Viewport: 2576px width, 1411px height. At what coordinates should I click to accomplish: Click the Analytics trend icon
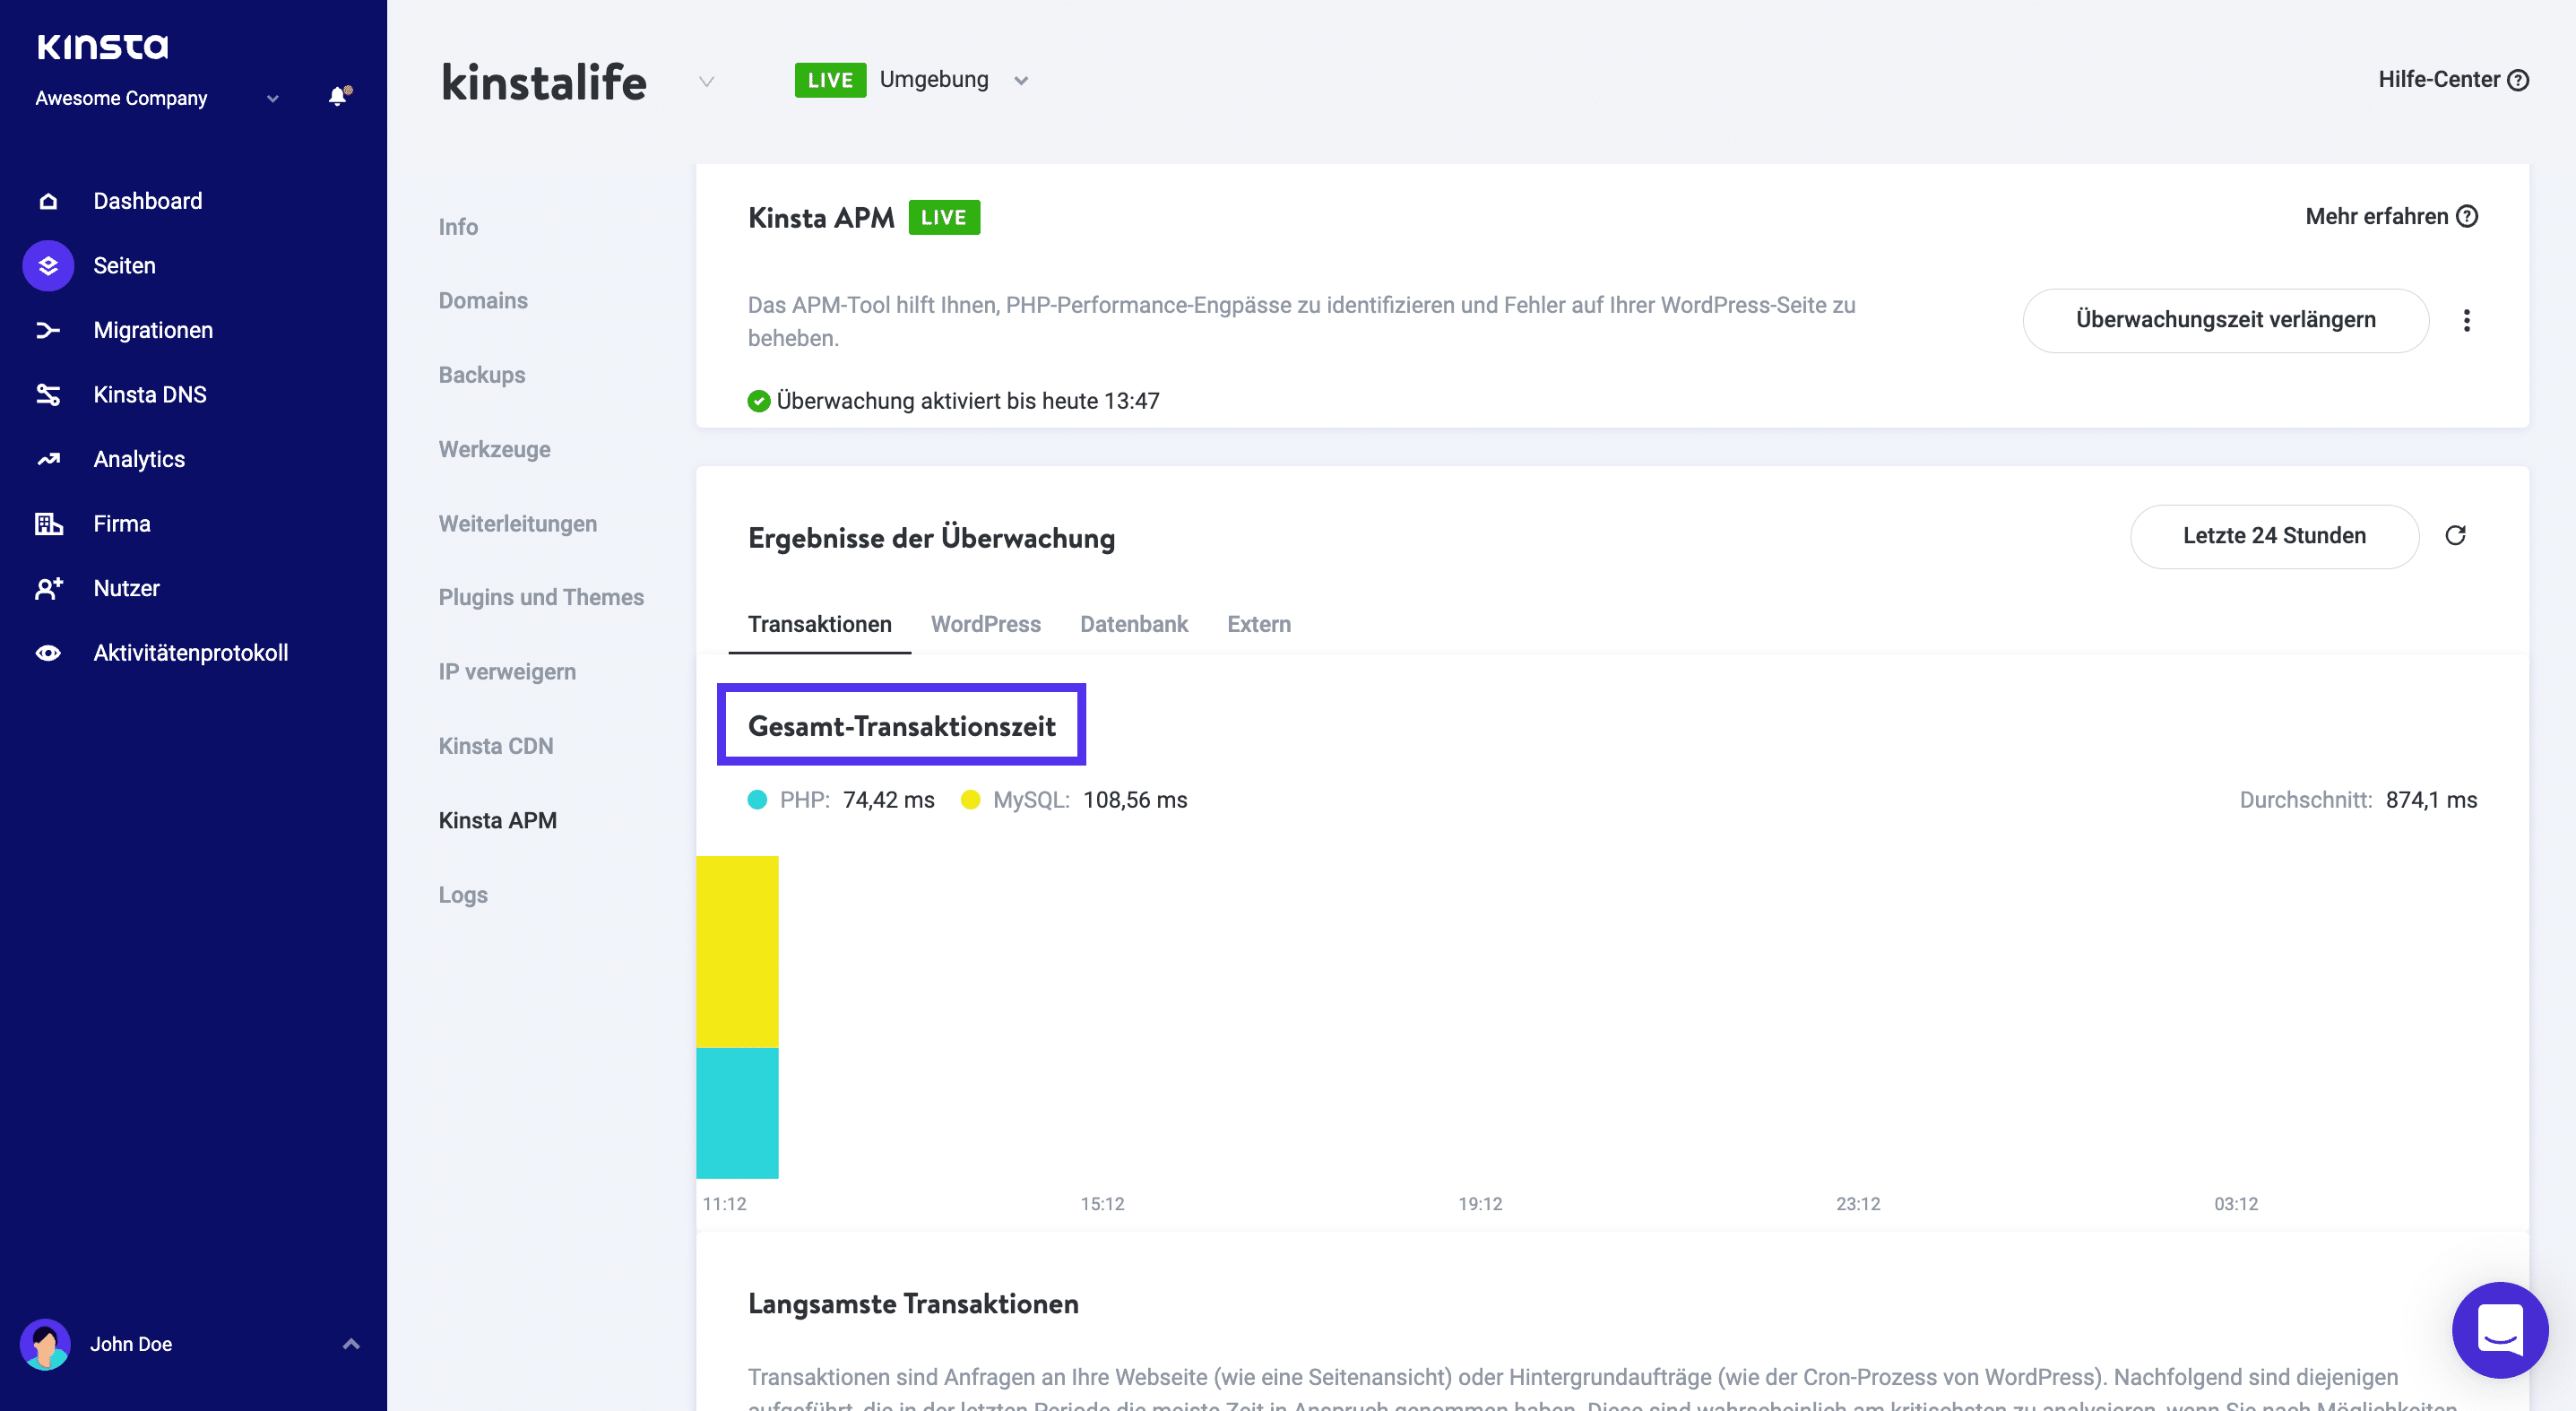click(x=48, y=459)
